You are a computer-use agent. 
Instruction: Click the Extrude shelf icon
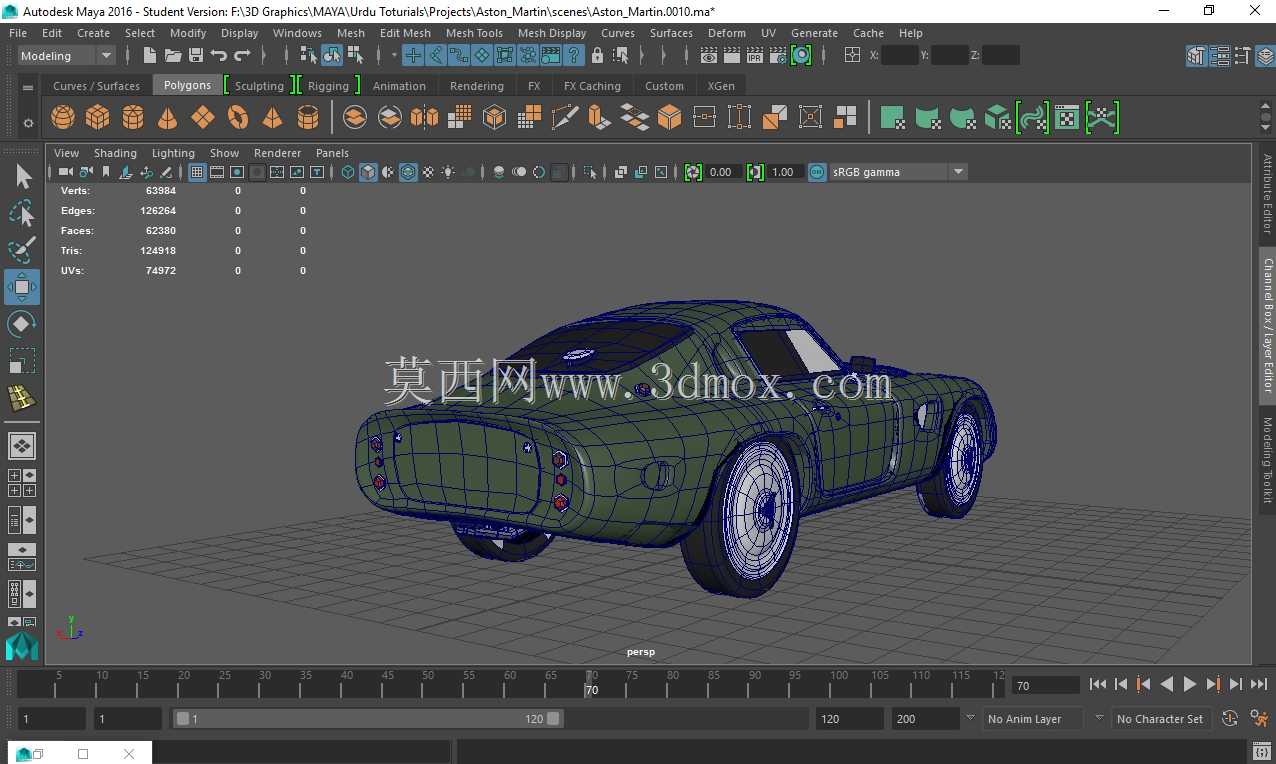coord(599,118)
